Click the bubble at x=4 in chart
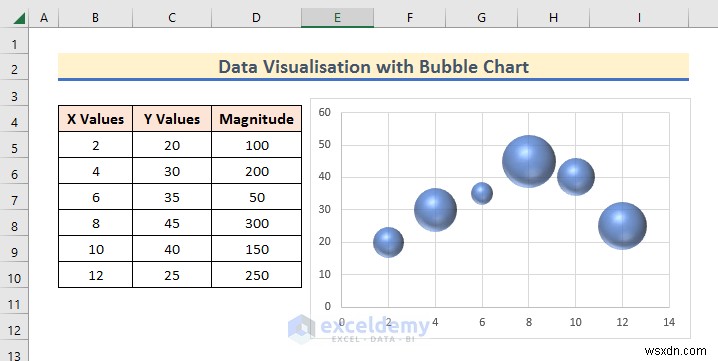The width and height of the screenshot is (718, 361). [435, 209]
